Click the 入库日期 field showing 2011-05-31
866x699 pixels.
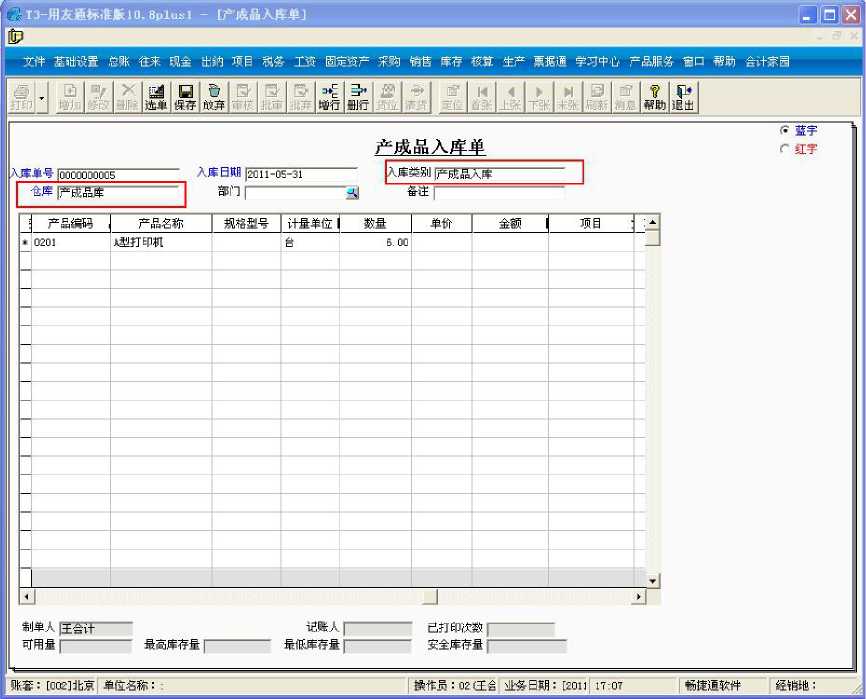[x=302, y=174]
